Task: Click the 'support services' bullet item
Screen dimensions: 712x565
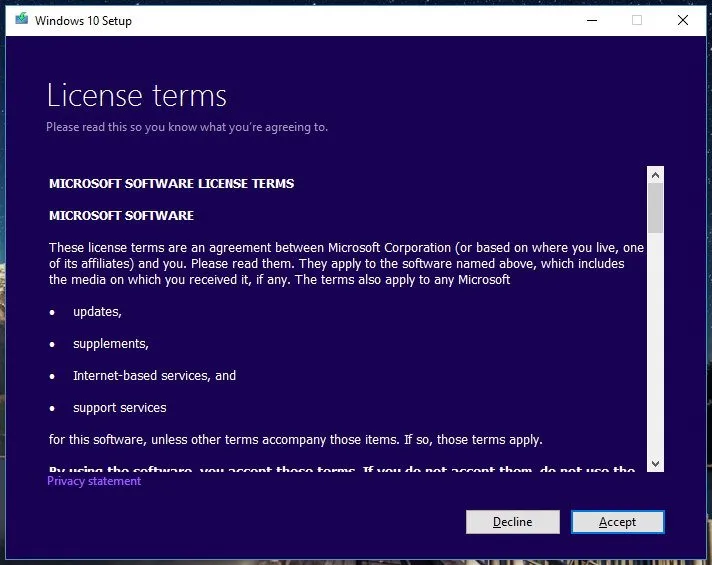Action: [x=120, y=407]
